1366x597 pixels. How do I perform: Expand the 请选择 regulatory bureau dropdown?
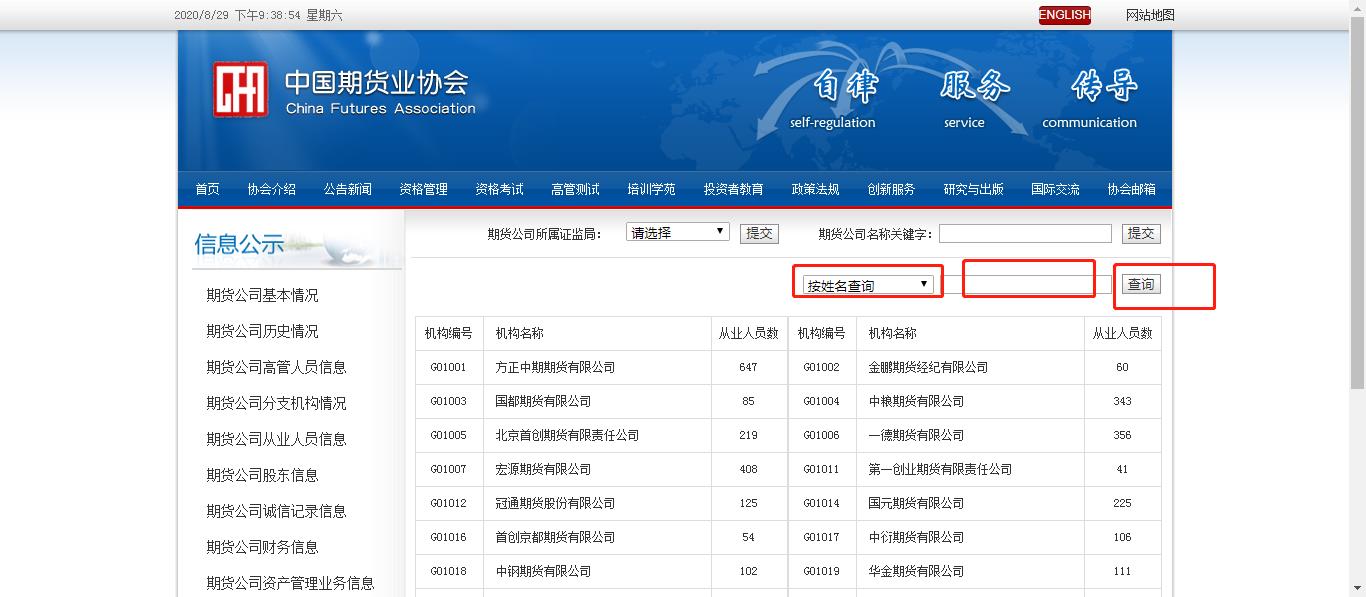tap(678, 232)
